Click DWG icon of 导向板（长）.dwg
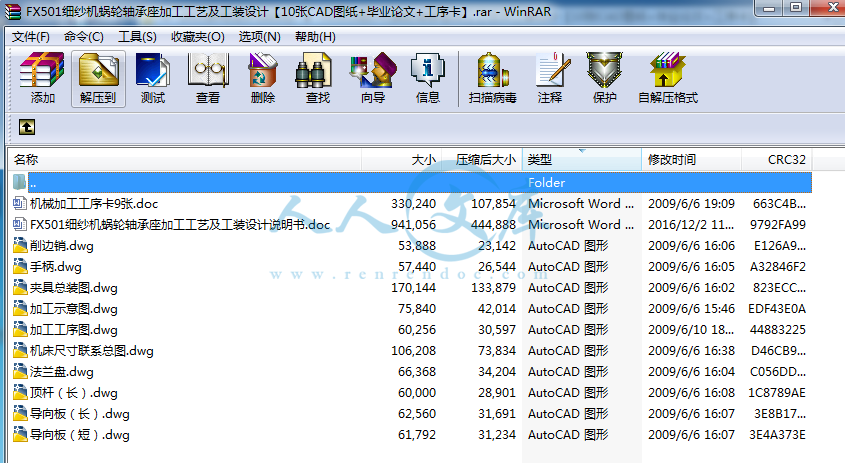The image size is (845, 463). pos(20,413)
